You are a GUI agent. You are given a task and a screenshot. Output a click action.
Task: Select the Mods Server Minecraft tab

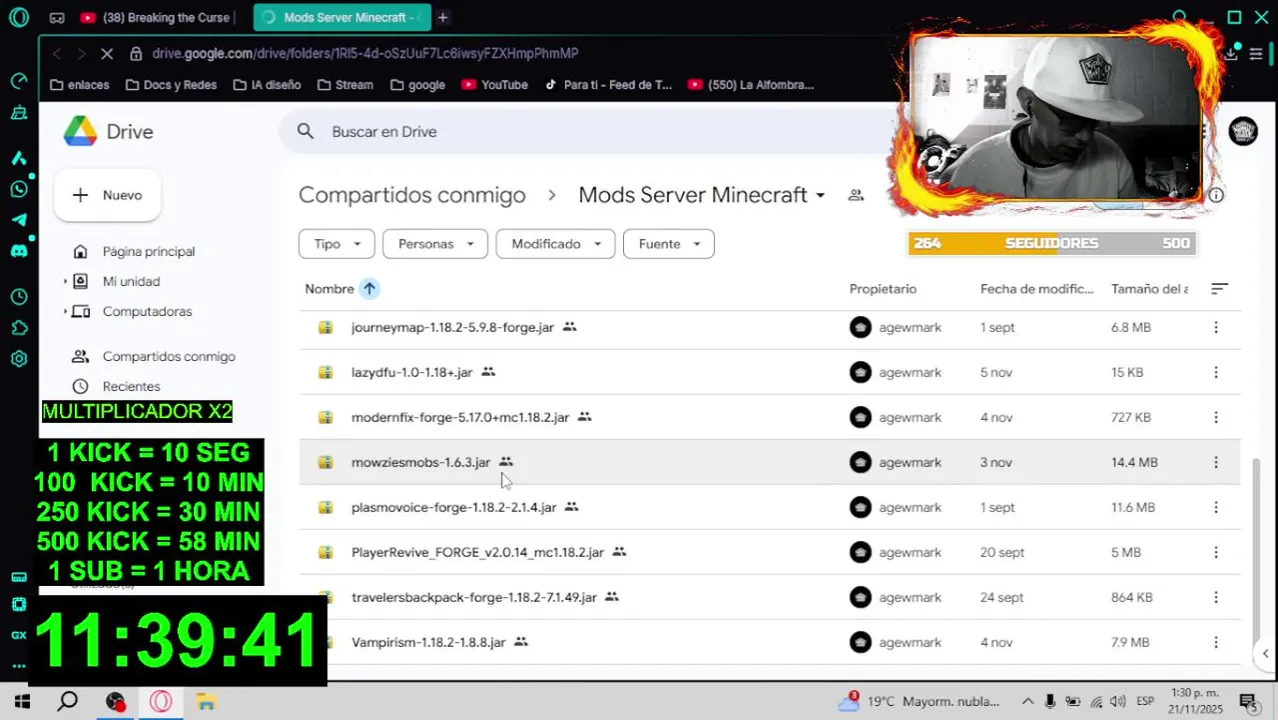[341, 17]
